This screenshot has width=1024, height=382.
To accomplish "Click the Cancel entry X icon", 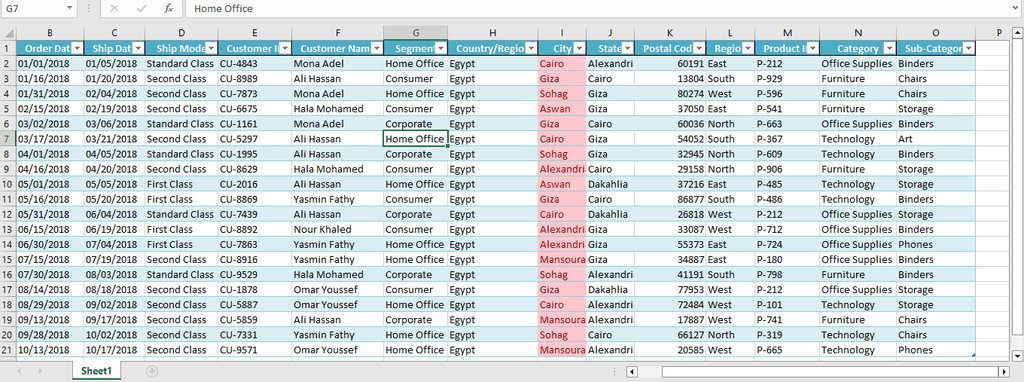I will (114, 8).
